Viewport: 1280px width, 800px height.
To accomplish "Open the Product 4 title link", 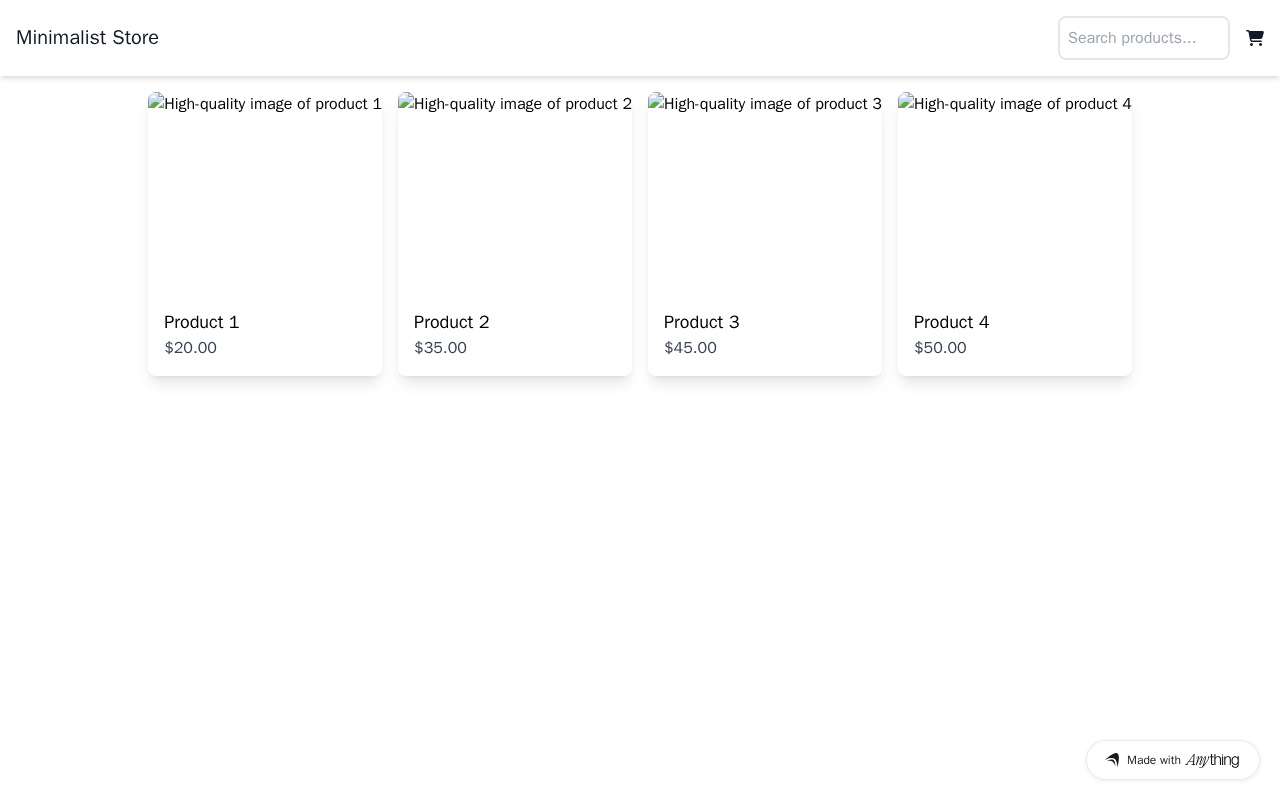I will [x=952, y=322].
